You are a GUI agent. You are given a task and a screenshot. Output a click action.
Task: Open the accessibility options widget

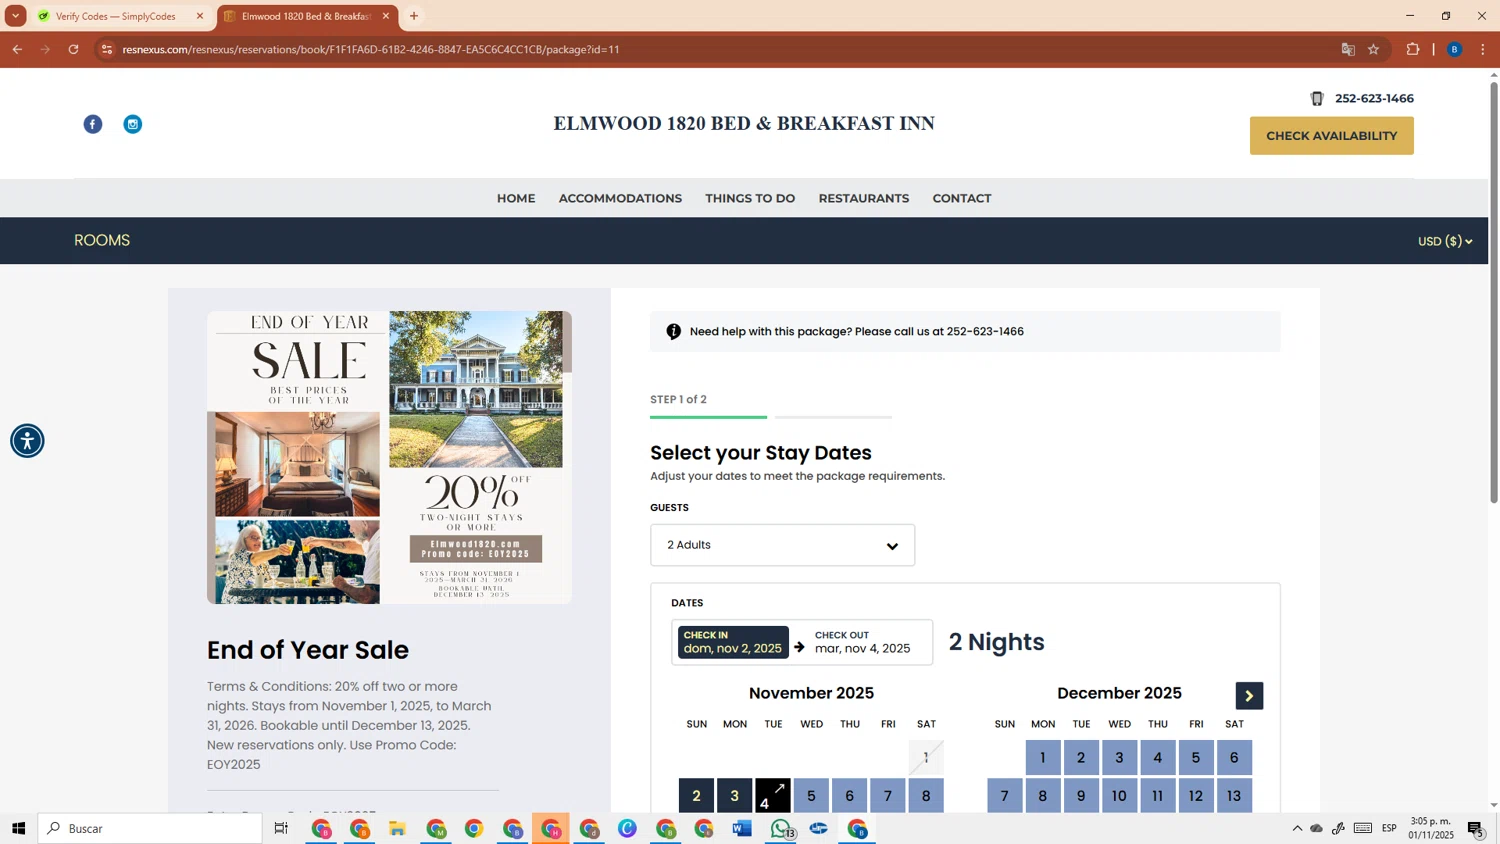pos(27,441)
